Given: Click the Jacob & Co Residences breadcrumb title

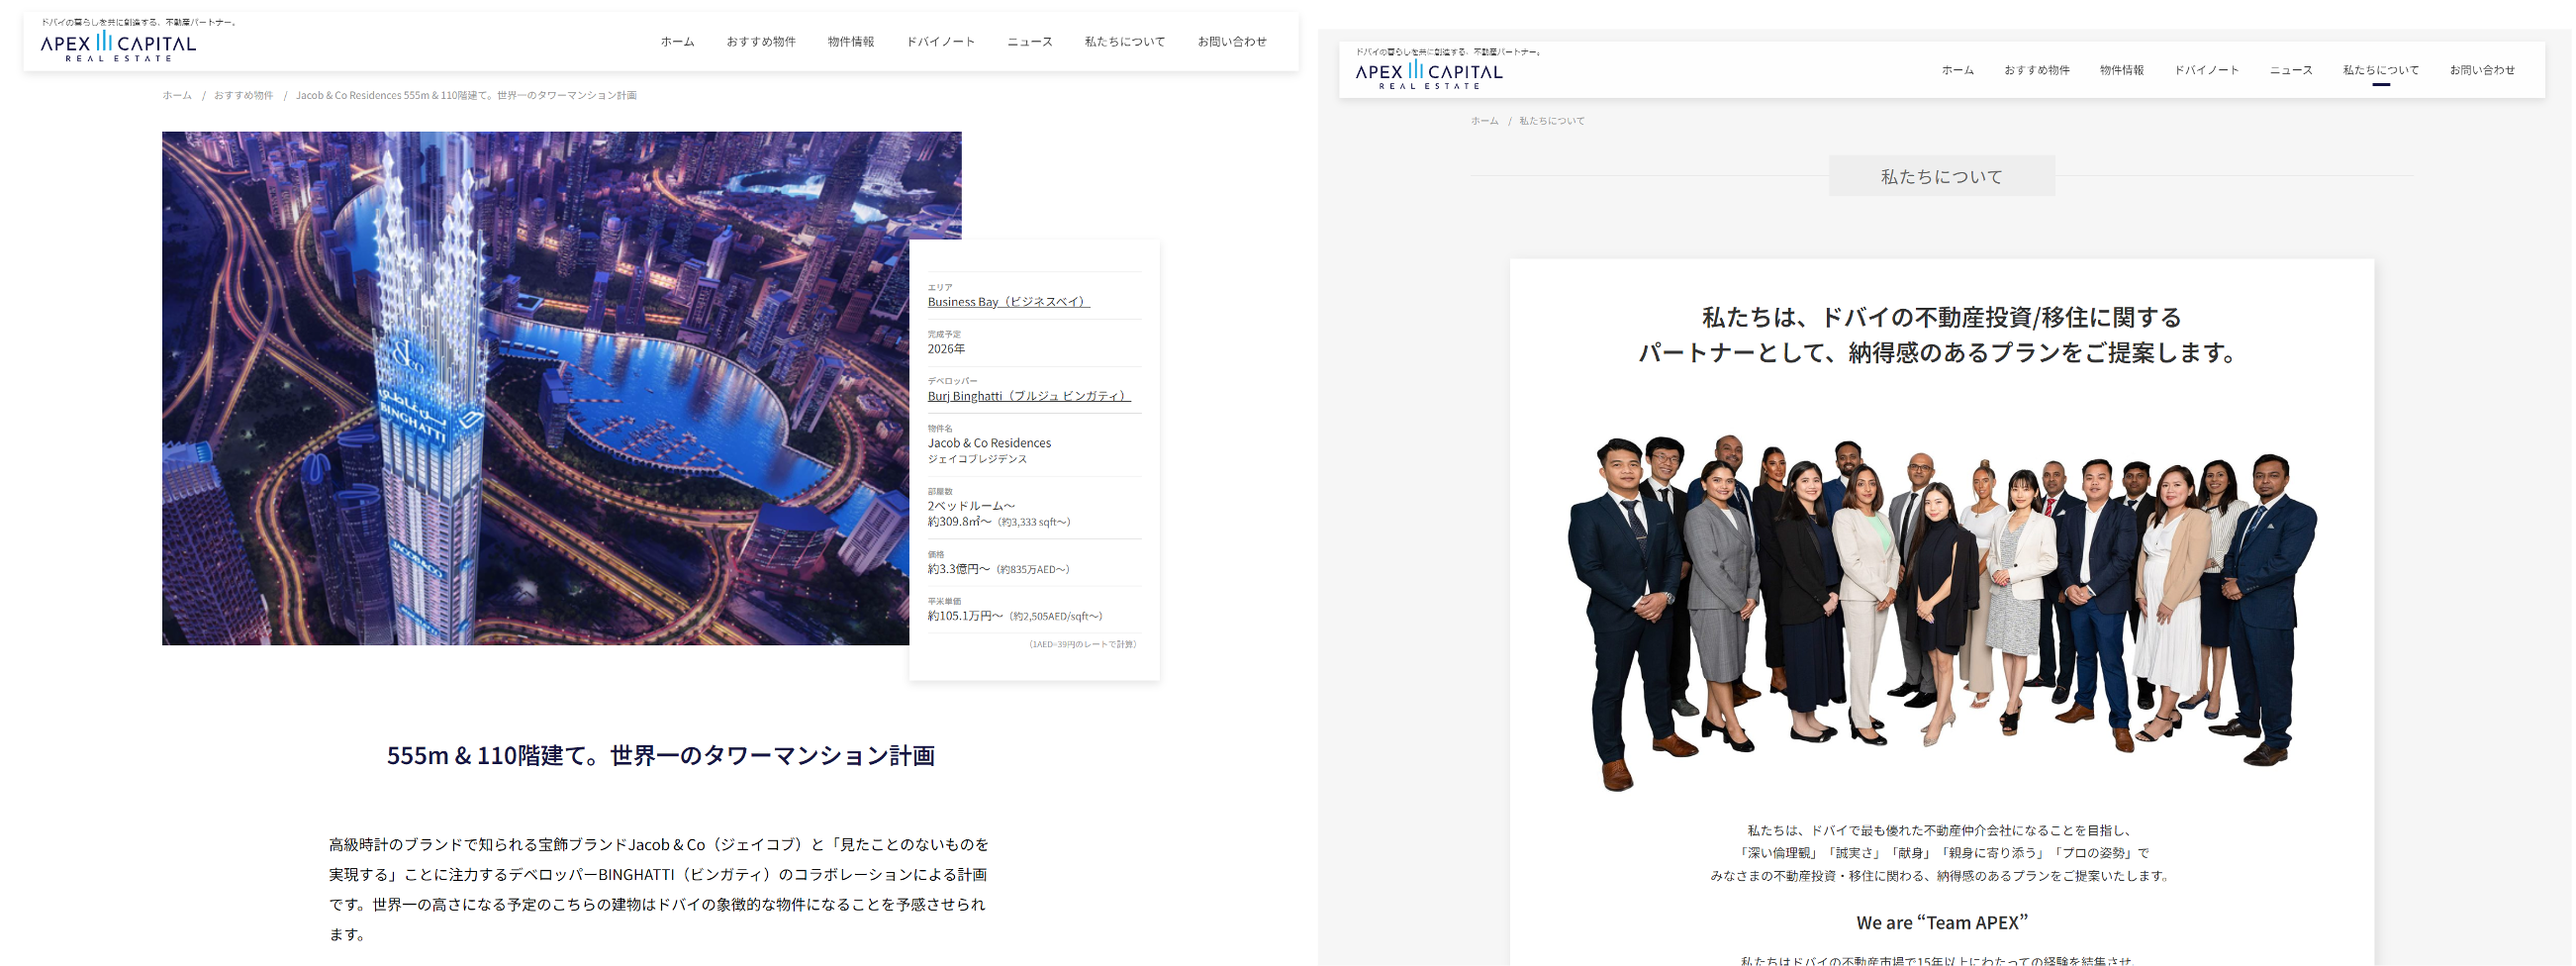Looking at the screenshot, I should coord(466,96).
